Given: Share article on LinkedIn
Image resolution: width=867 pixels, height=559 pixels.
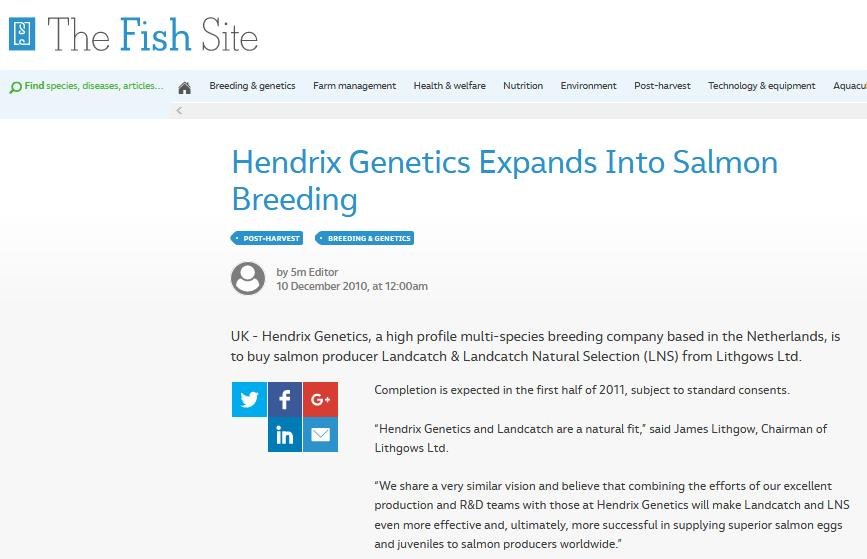Looking at the screenshot, I should click(x=285, y=435).
